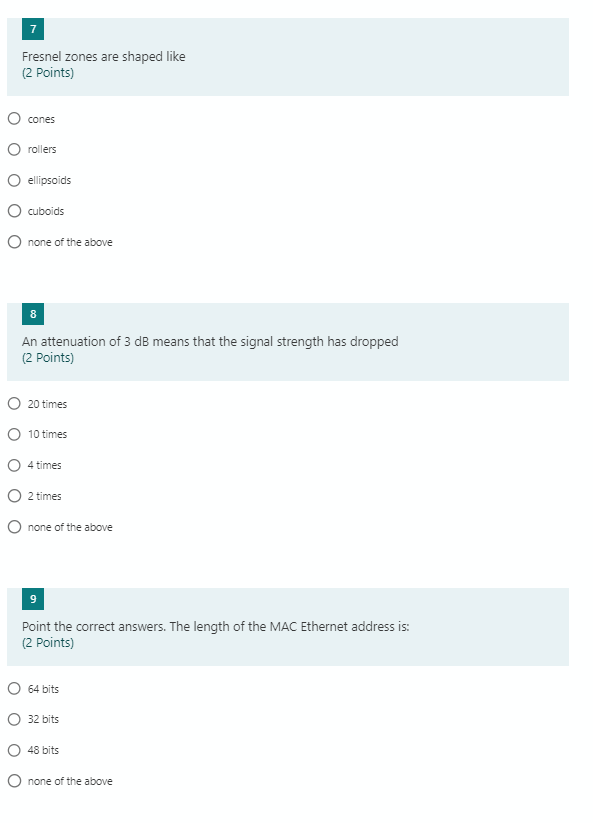Screen dimensions: 593x823
Task: Pick "none of the above" for question 7
Action: point(13,241)
